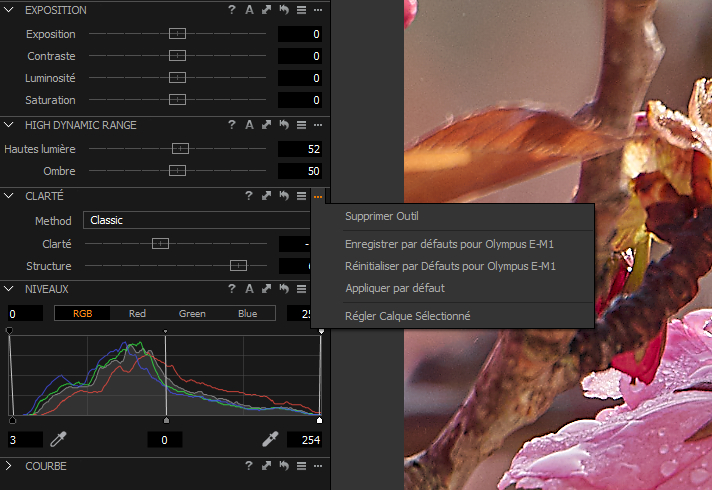Open Clarté presets menu

302,196
